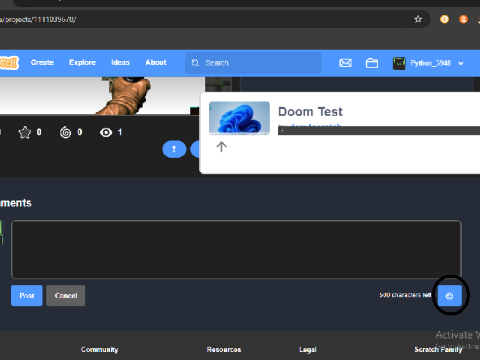
Task: Click inside the comment text box
Action: click(236, 249)
